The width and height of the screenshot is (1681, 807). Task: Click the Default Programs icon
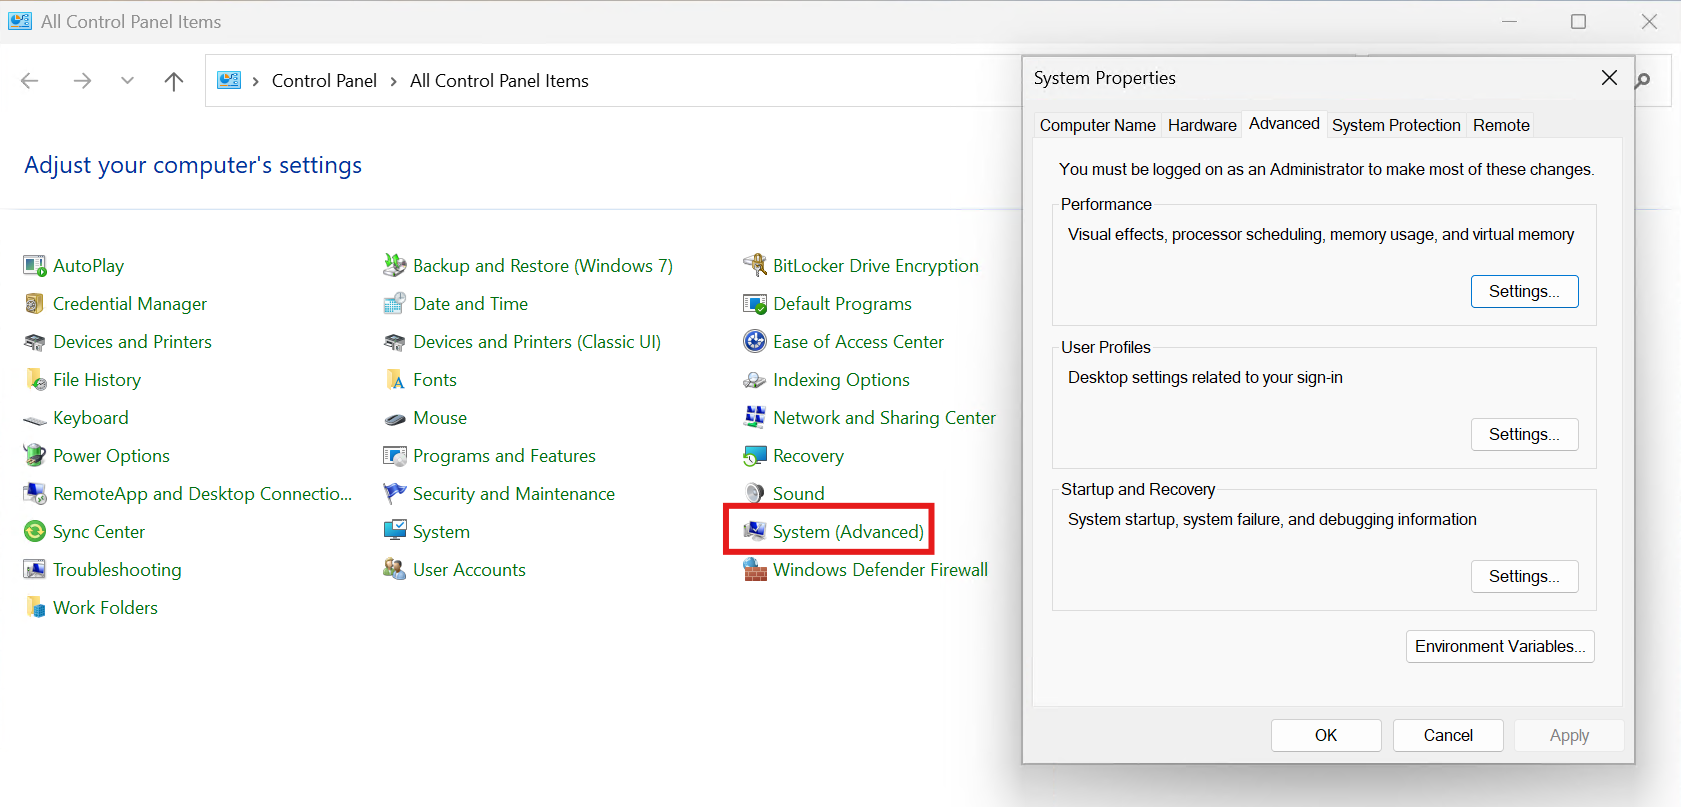pos(755,304)
